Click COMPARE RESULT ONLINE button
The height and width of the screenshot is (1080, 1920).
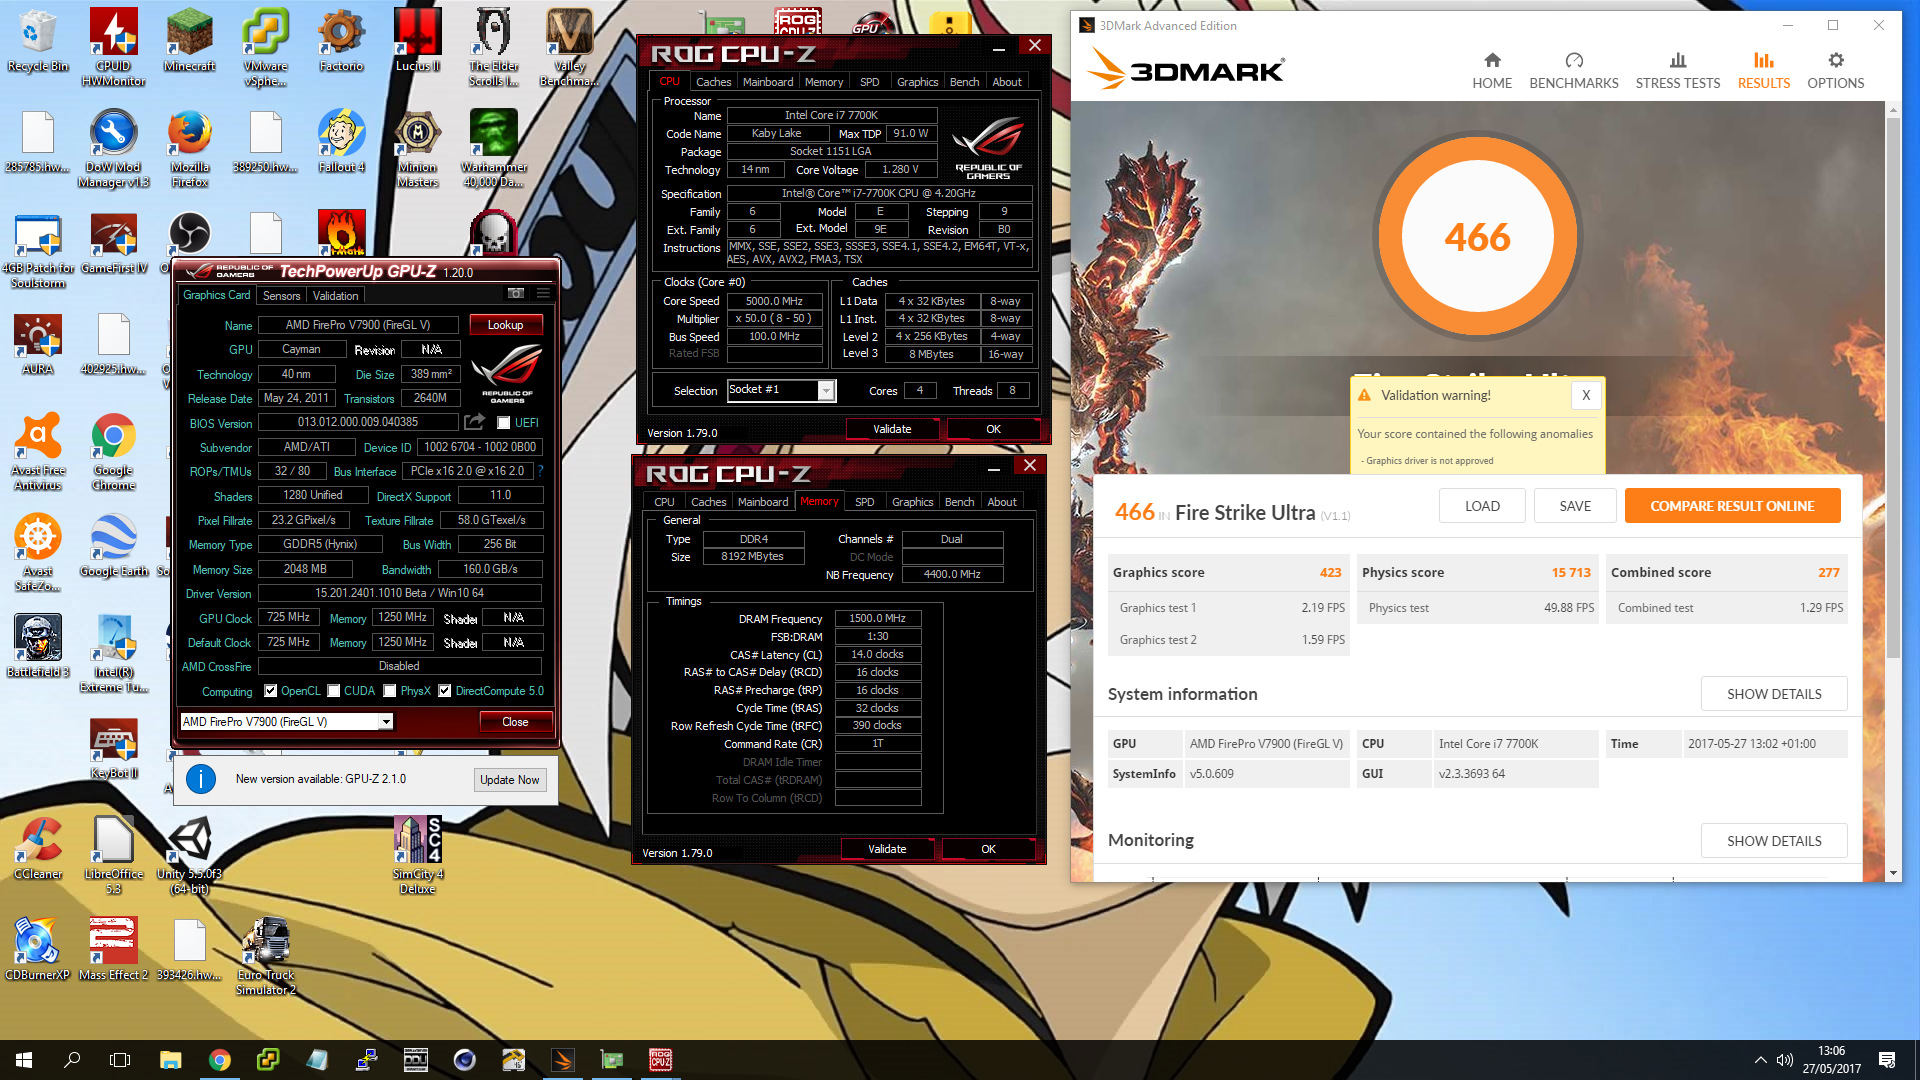coord(1732,506)
